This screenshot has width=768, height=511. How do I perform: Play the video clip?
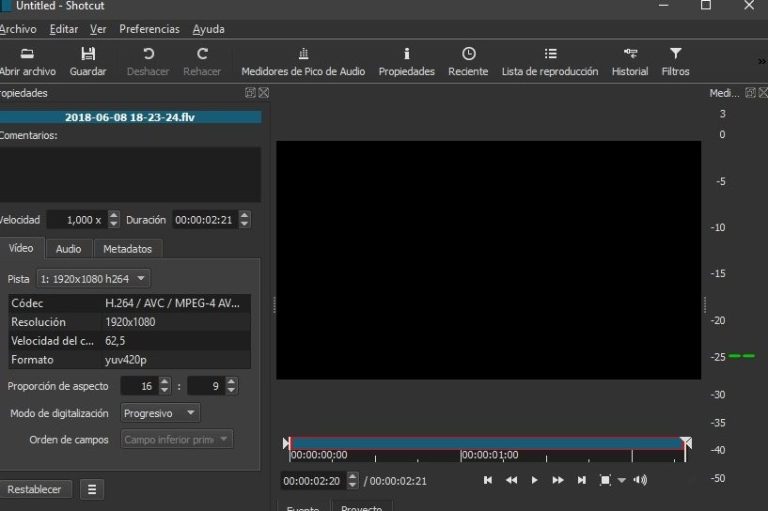pos(534,480)
